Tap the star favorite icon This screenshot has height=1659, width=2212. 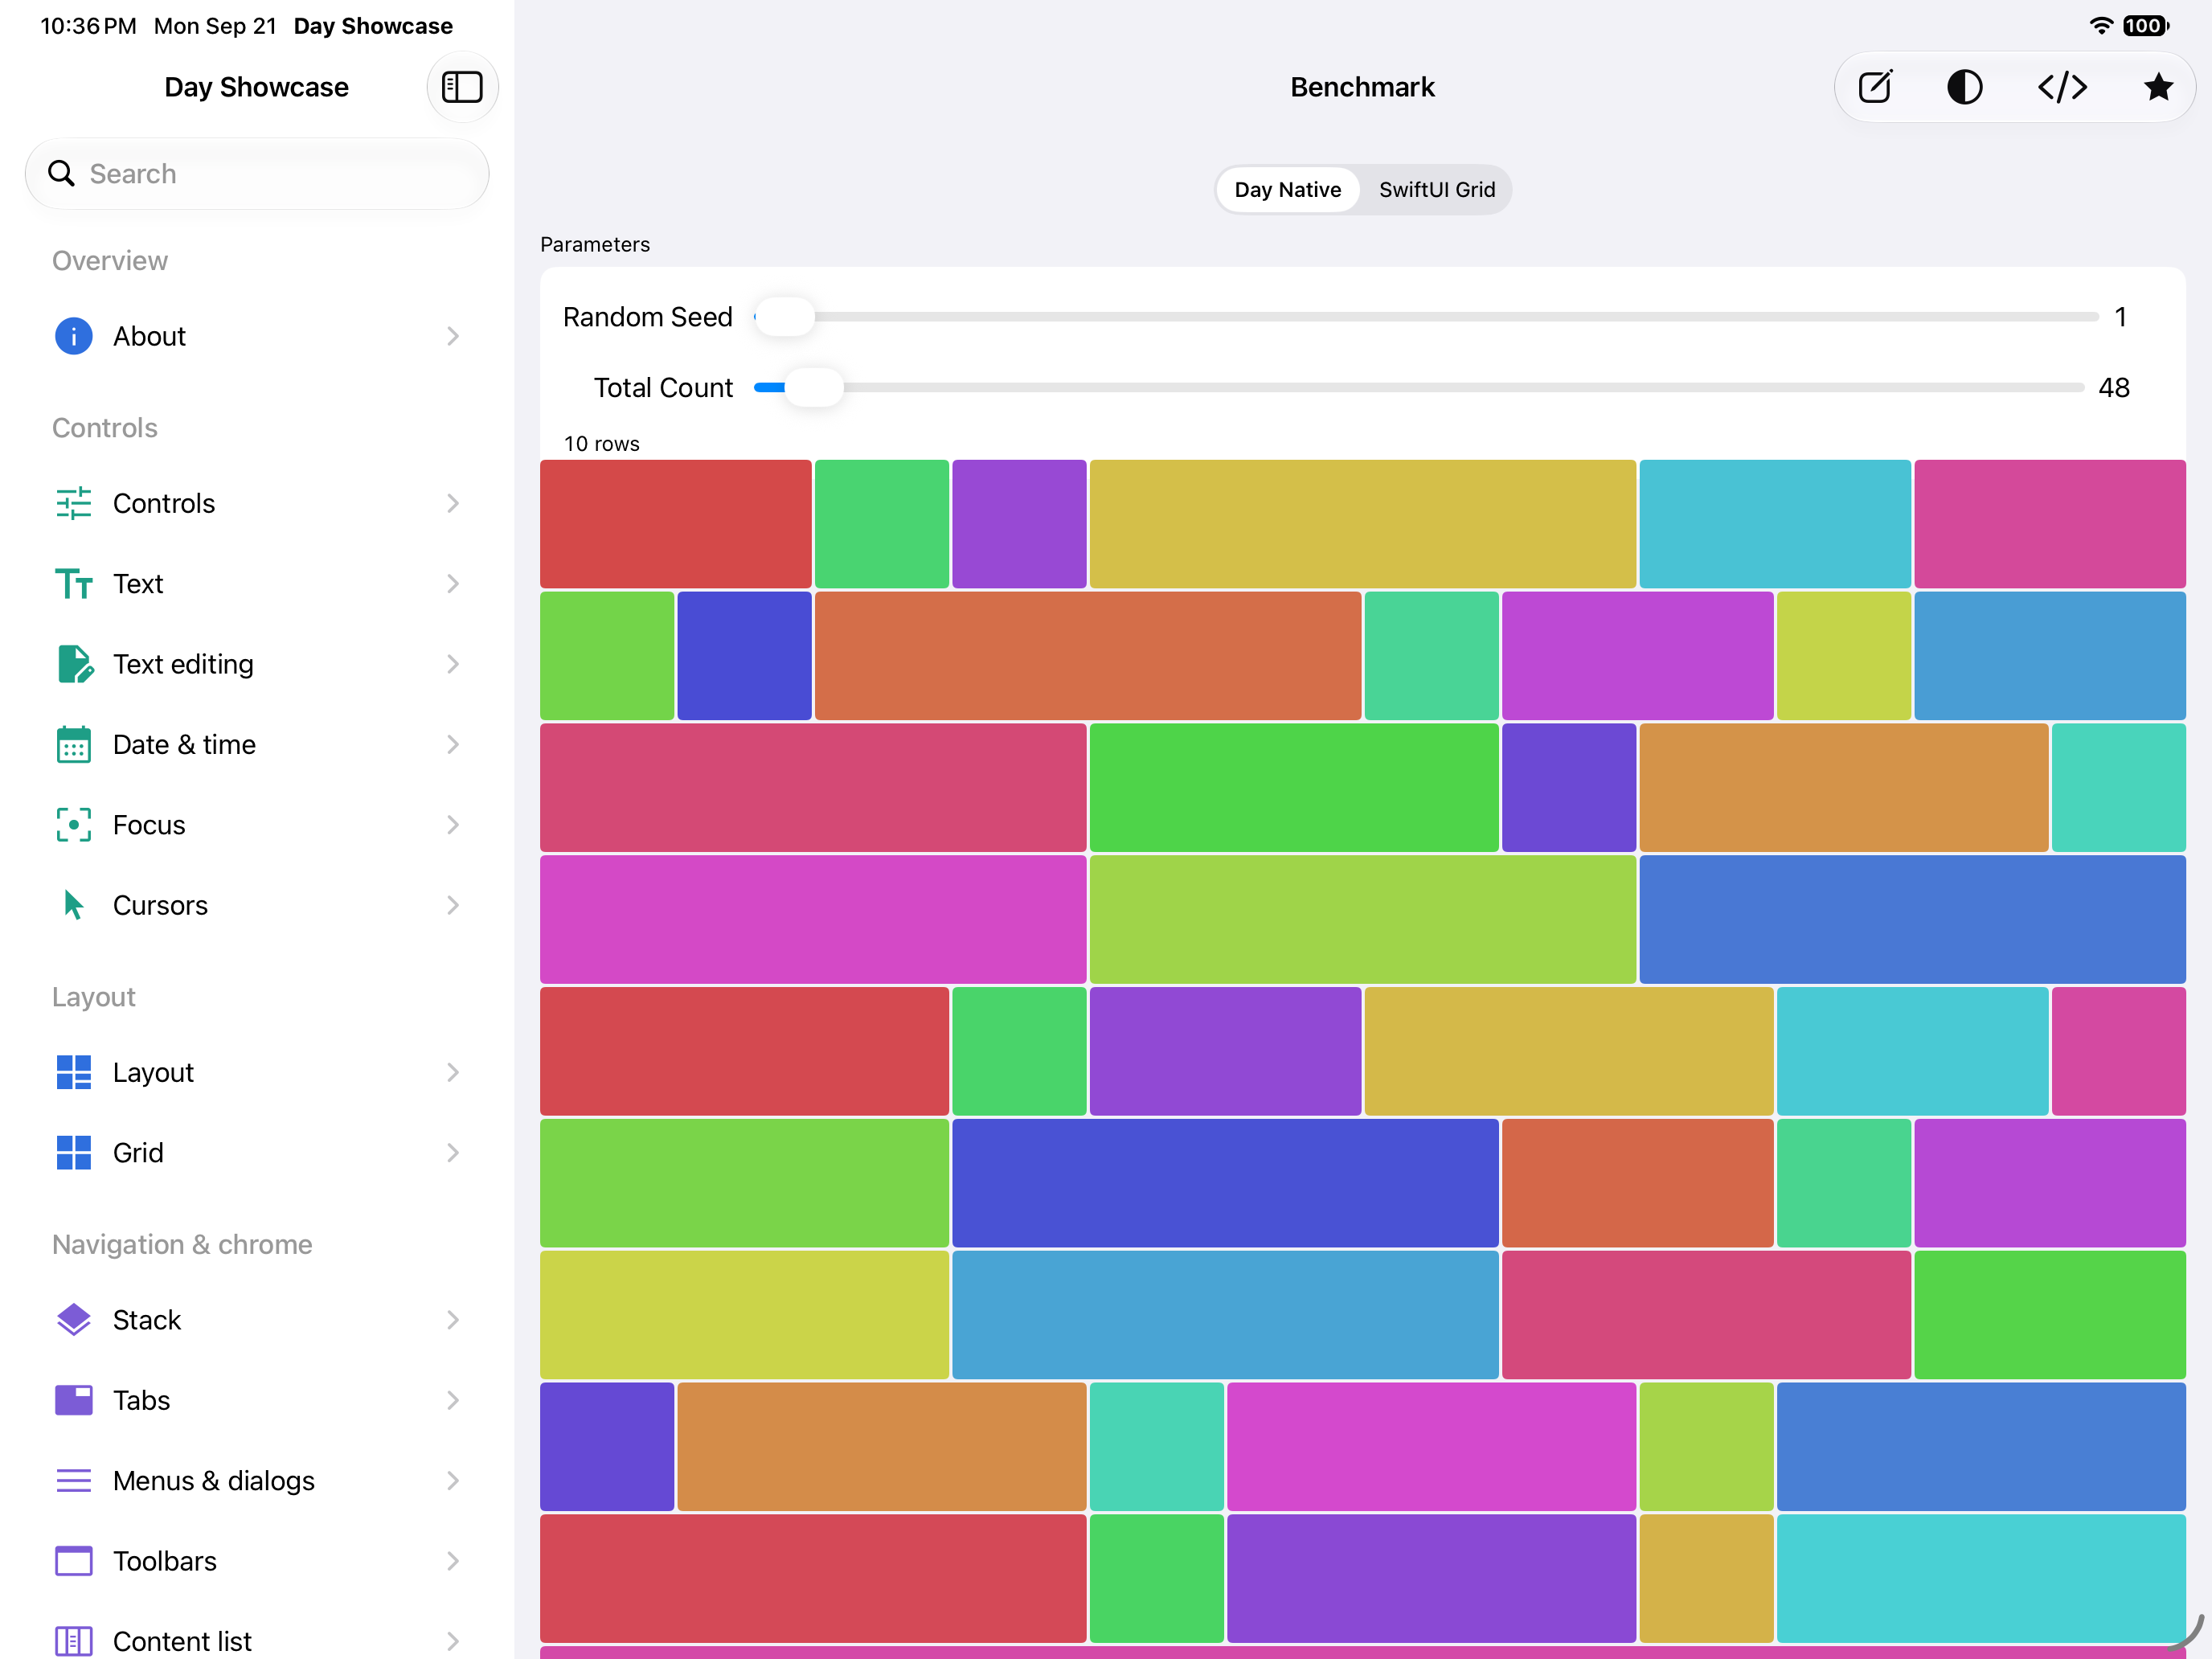pyautogui.click(x=2158, y=87)
